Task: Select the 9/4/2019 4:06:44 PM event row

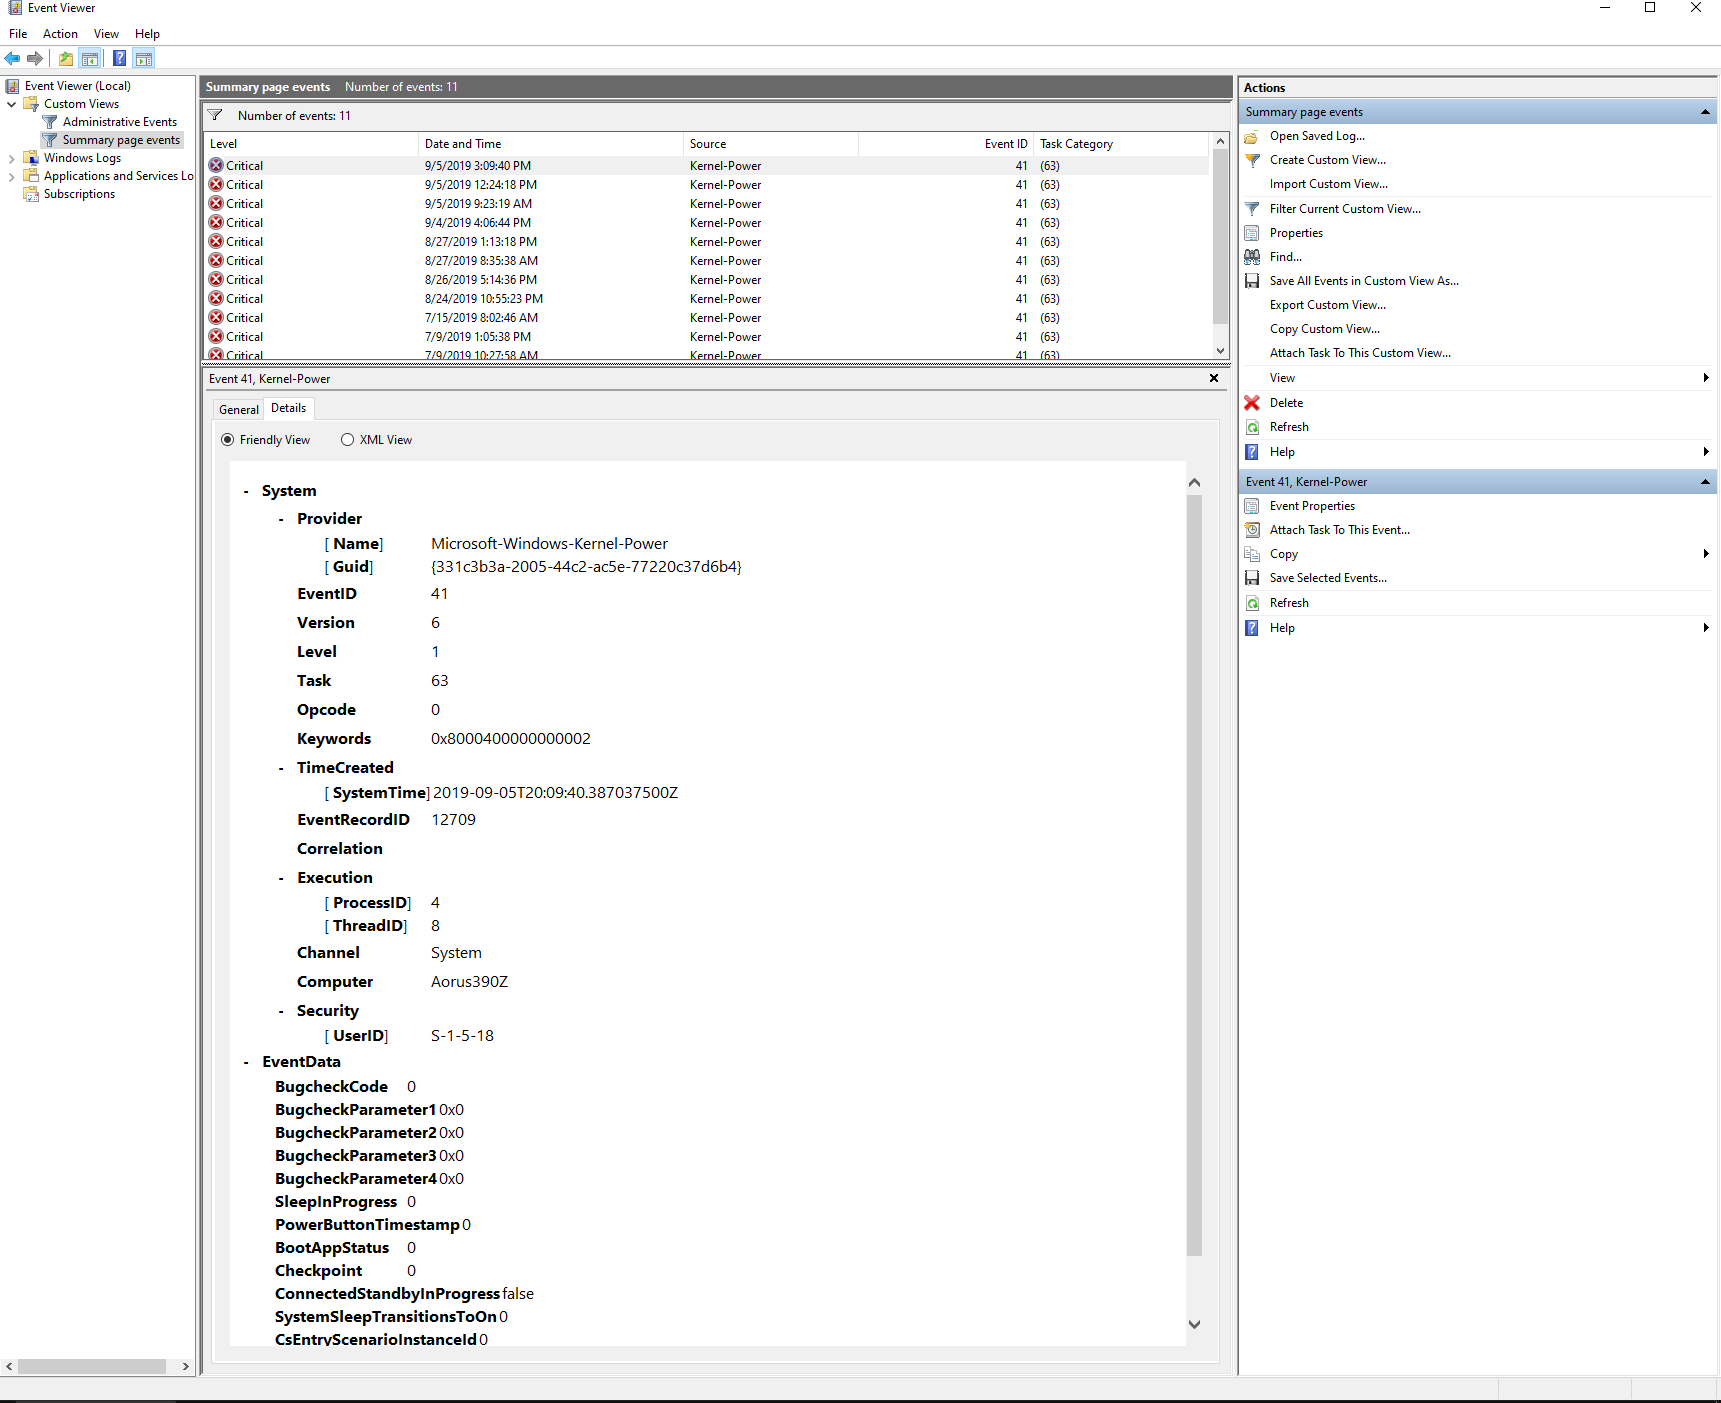Action: pos(706,223)
